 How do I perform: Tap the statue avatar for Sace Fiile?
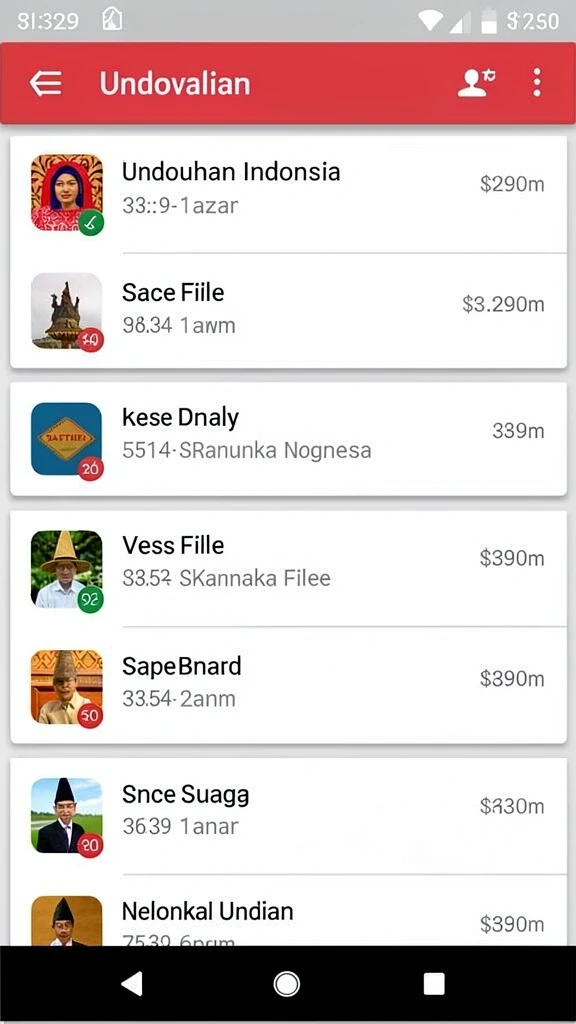[x=67, y=311]
